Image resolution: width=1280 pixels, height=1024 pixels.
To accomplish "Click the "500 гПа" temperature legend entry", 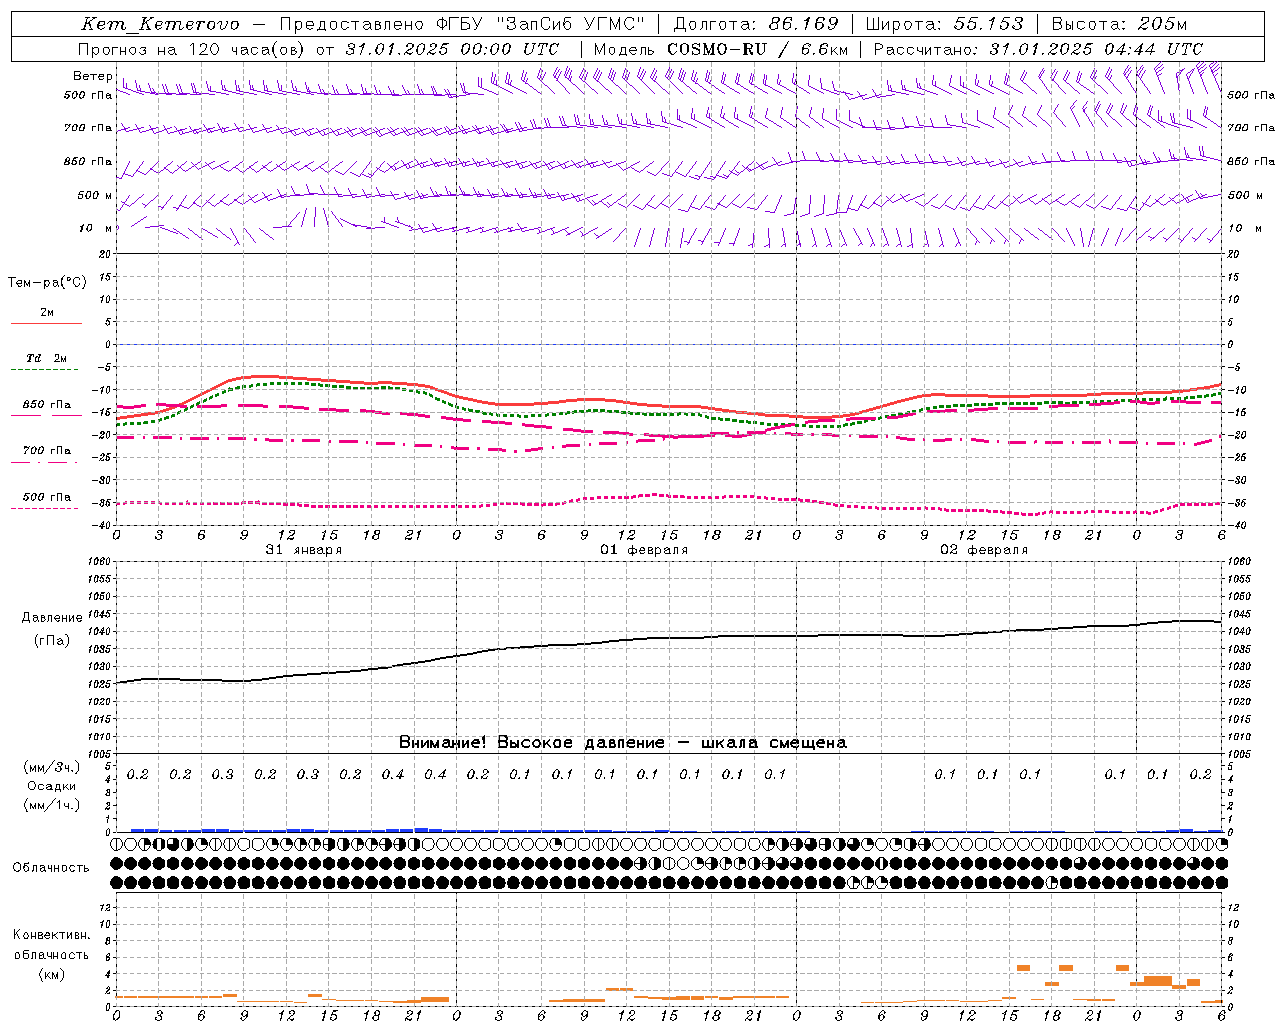I will click(46, 497).
